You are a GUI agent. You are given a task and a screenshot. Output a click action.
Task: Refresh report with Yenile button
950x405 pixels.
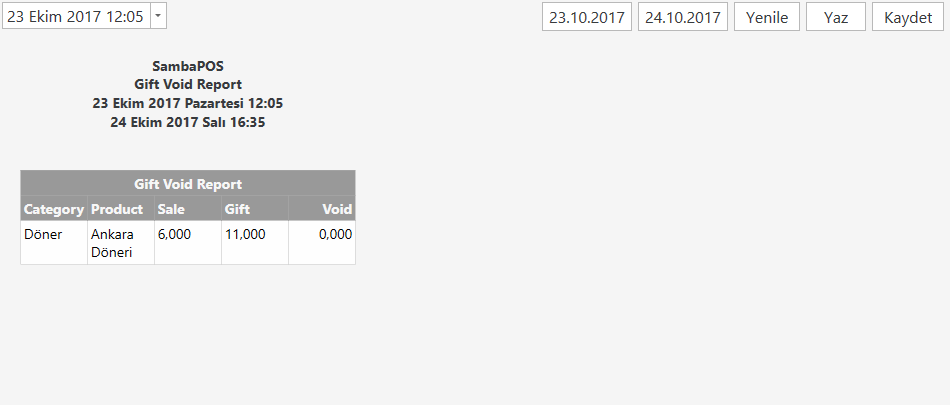coord(766,17)
